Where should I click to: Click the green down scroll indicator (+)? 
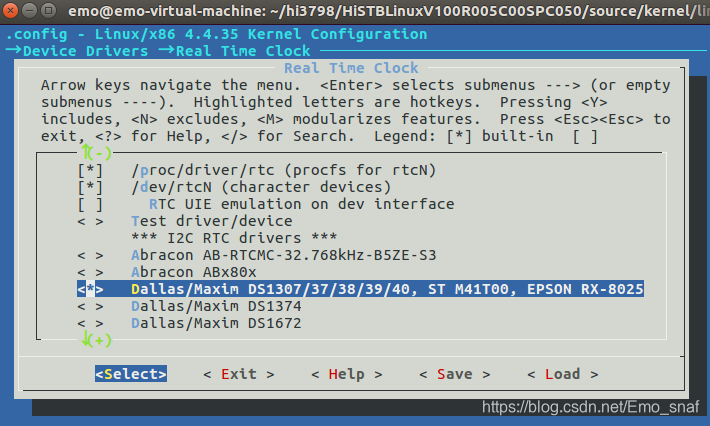click(x=96, y=340)
